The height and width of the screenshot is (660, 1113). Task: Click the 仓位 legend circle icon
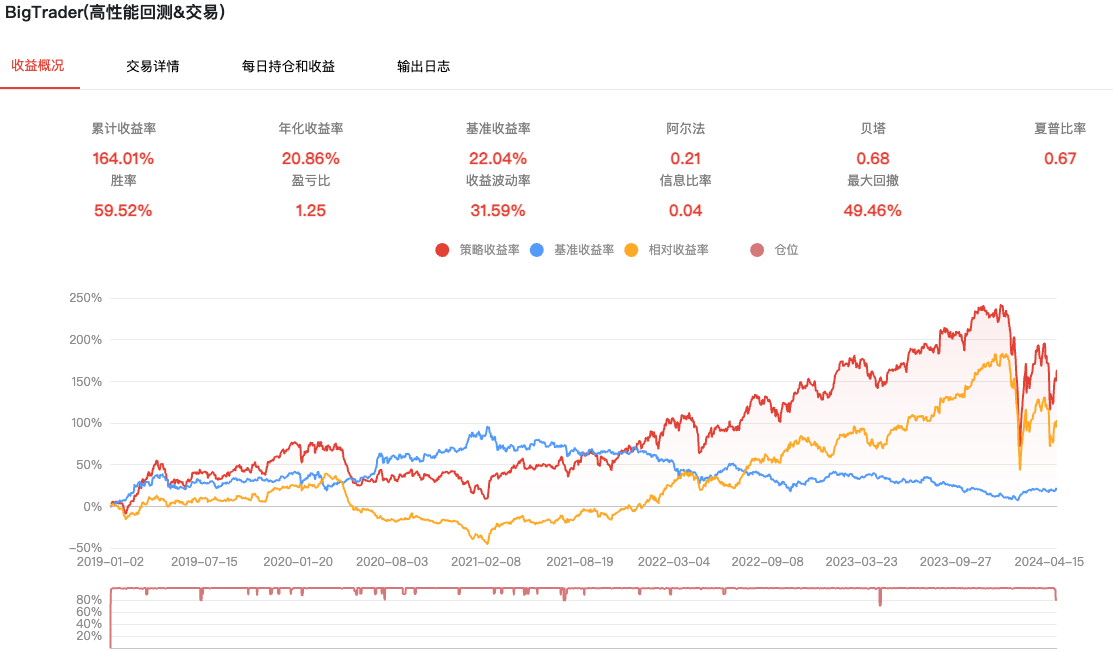pos(757,250)
